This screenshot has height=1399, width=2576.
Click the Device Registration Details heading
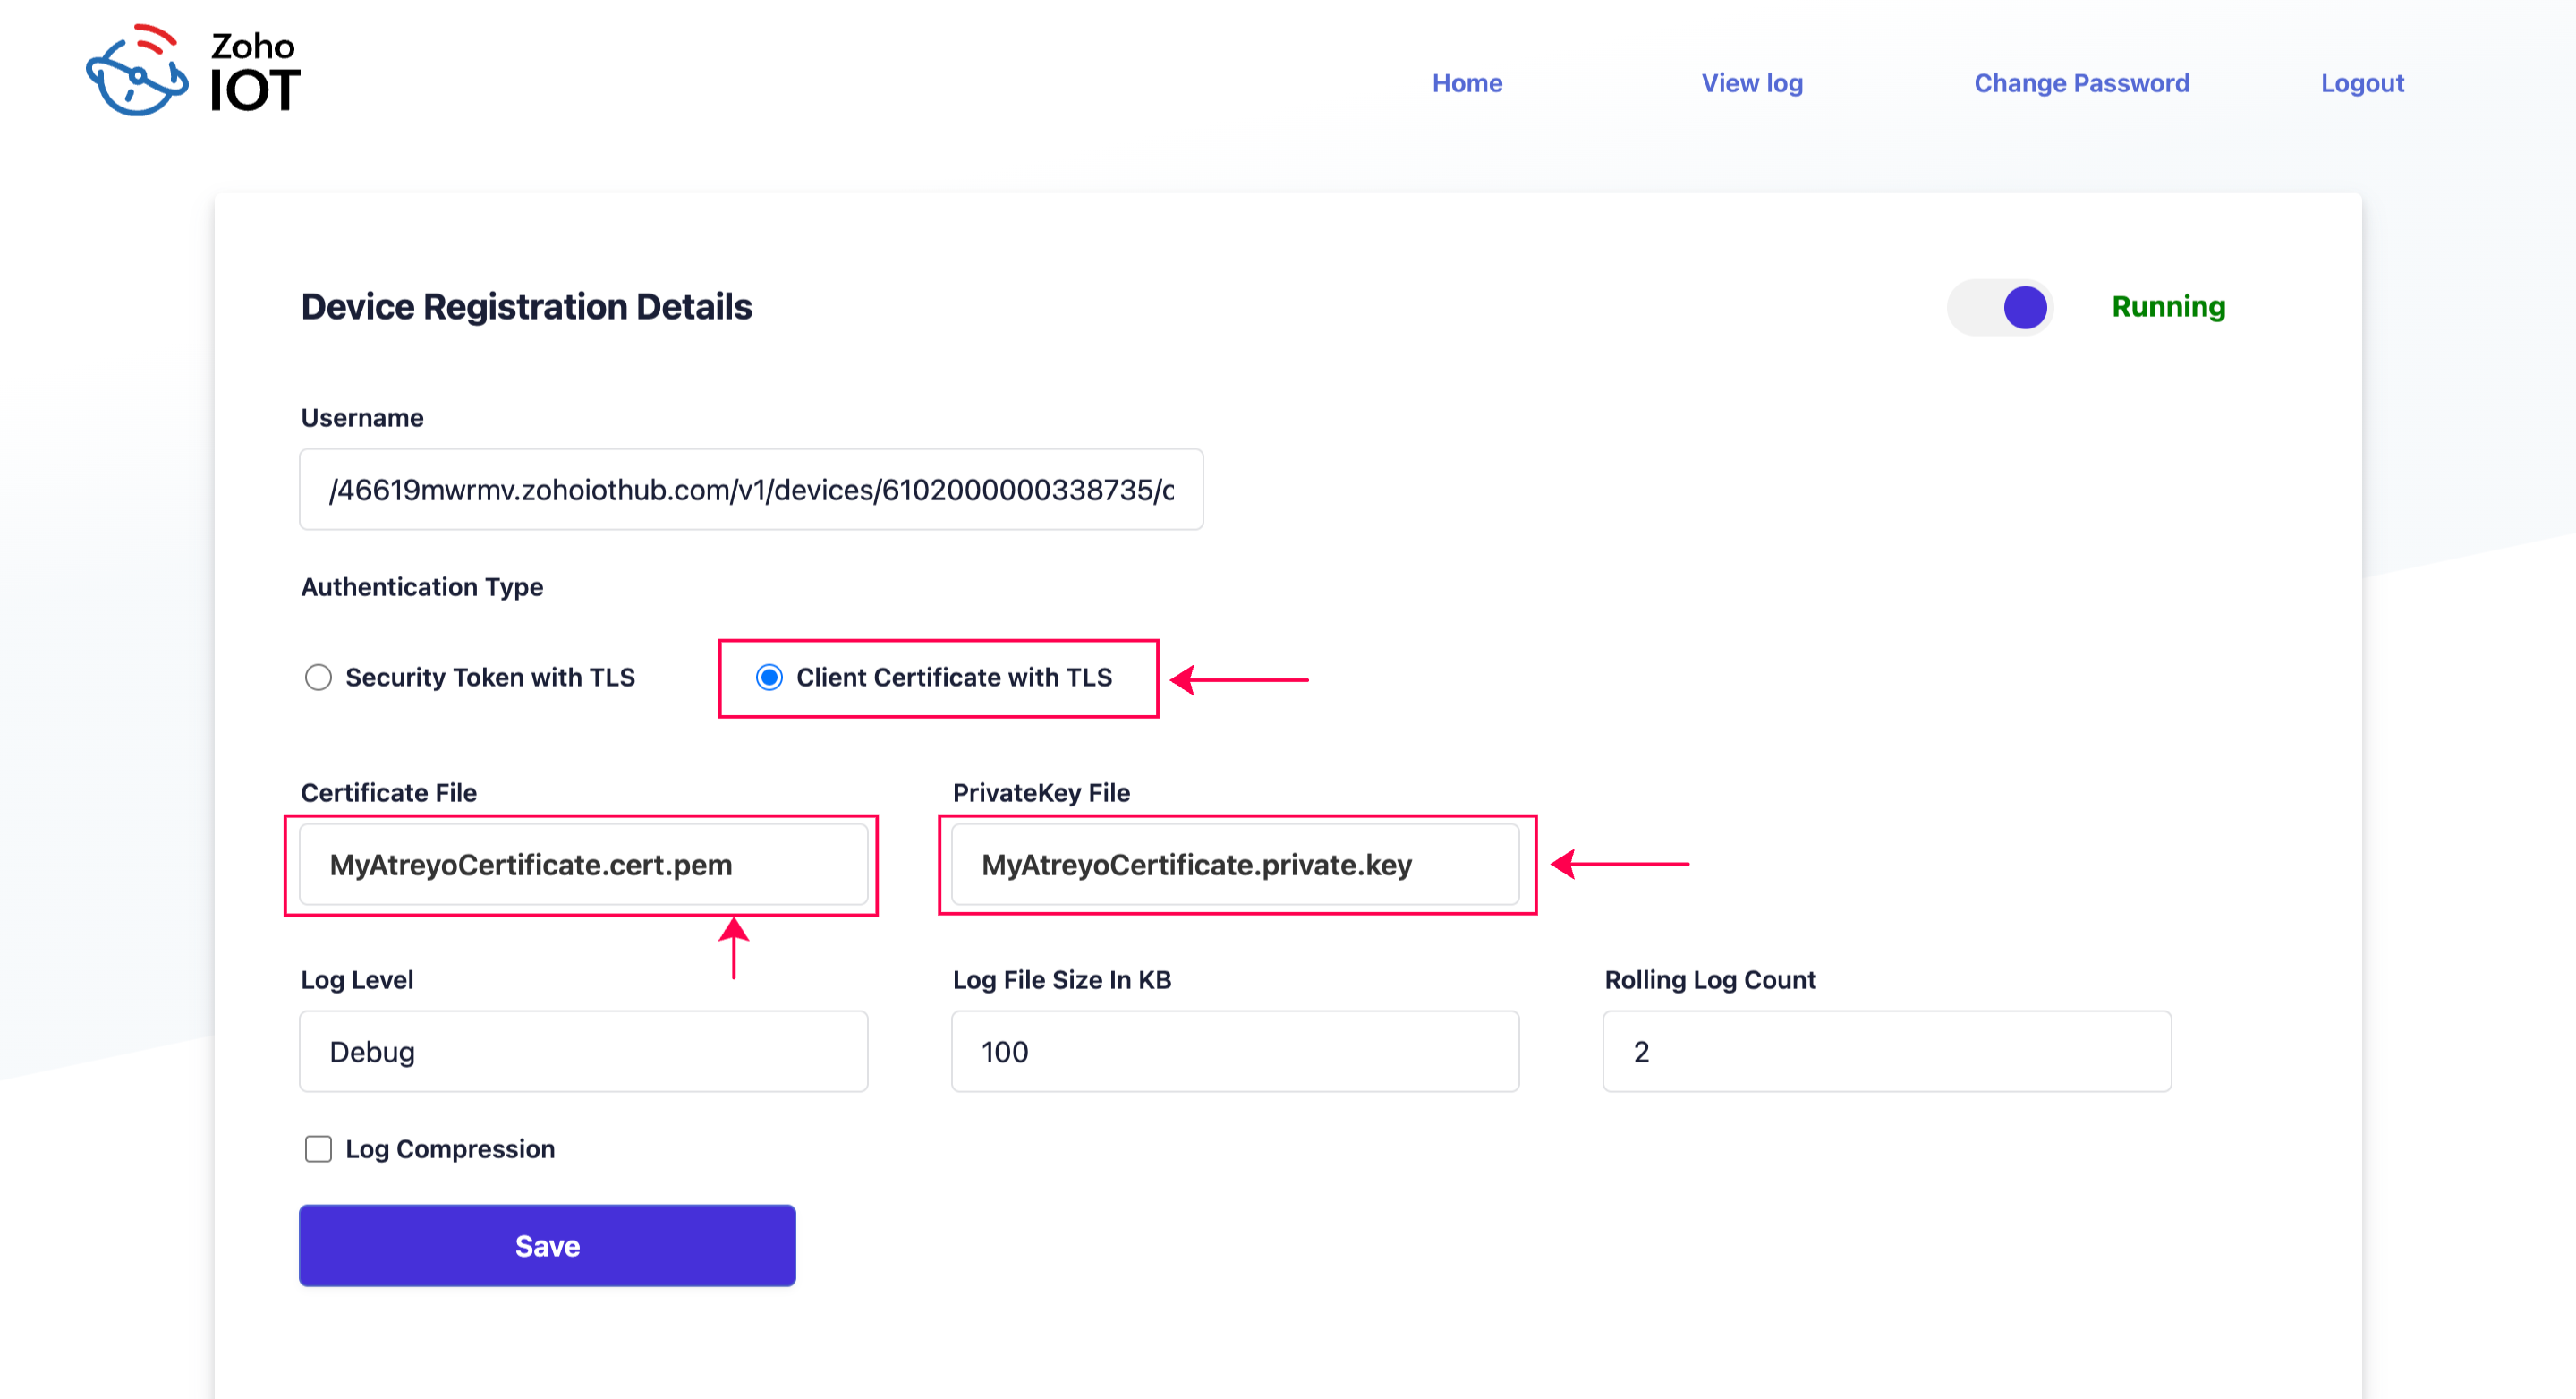point(526,307)
